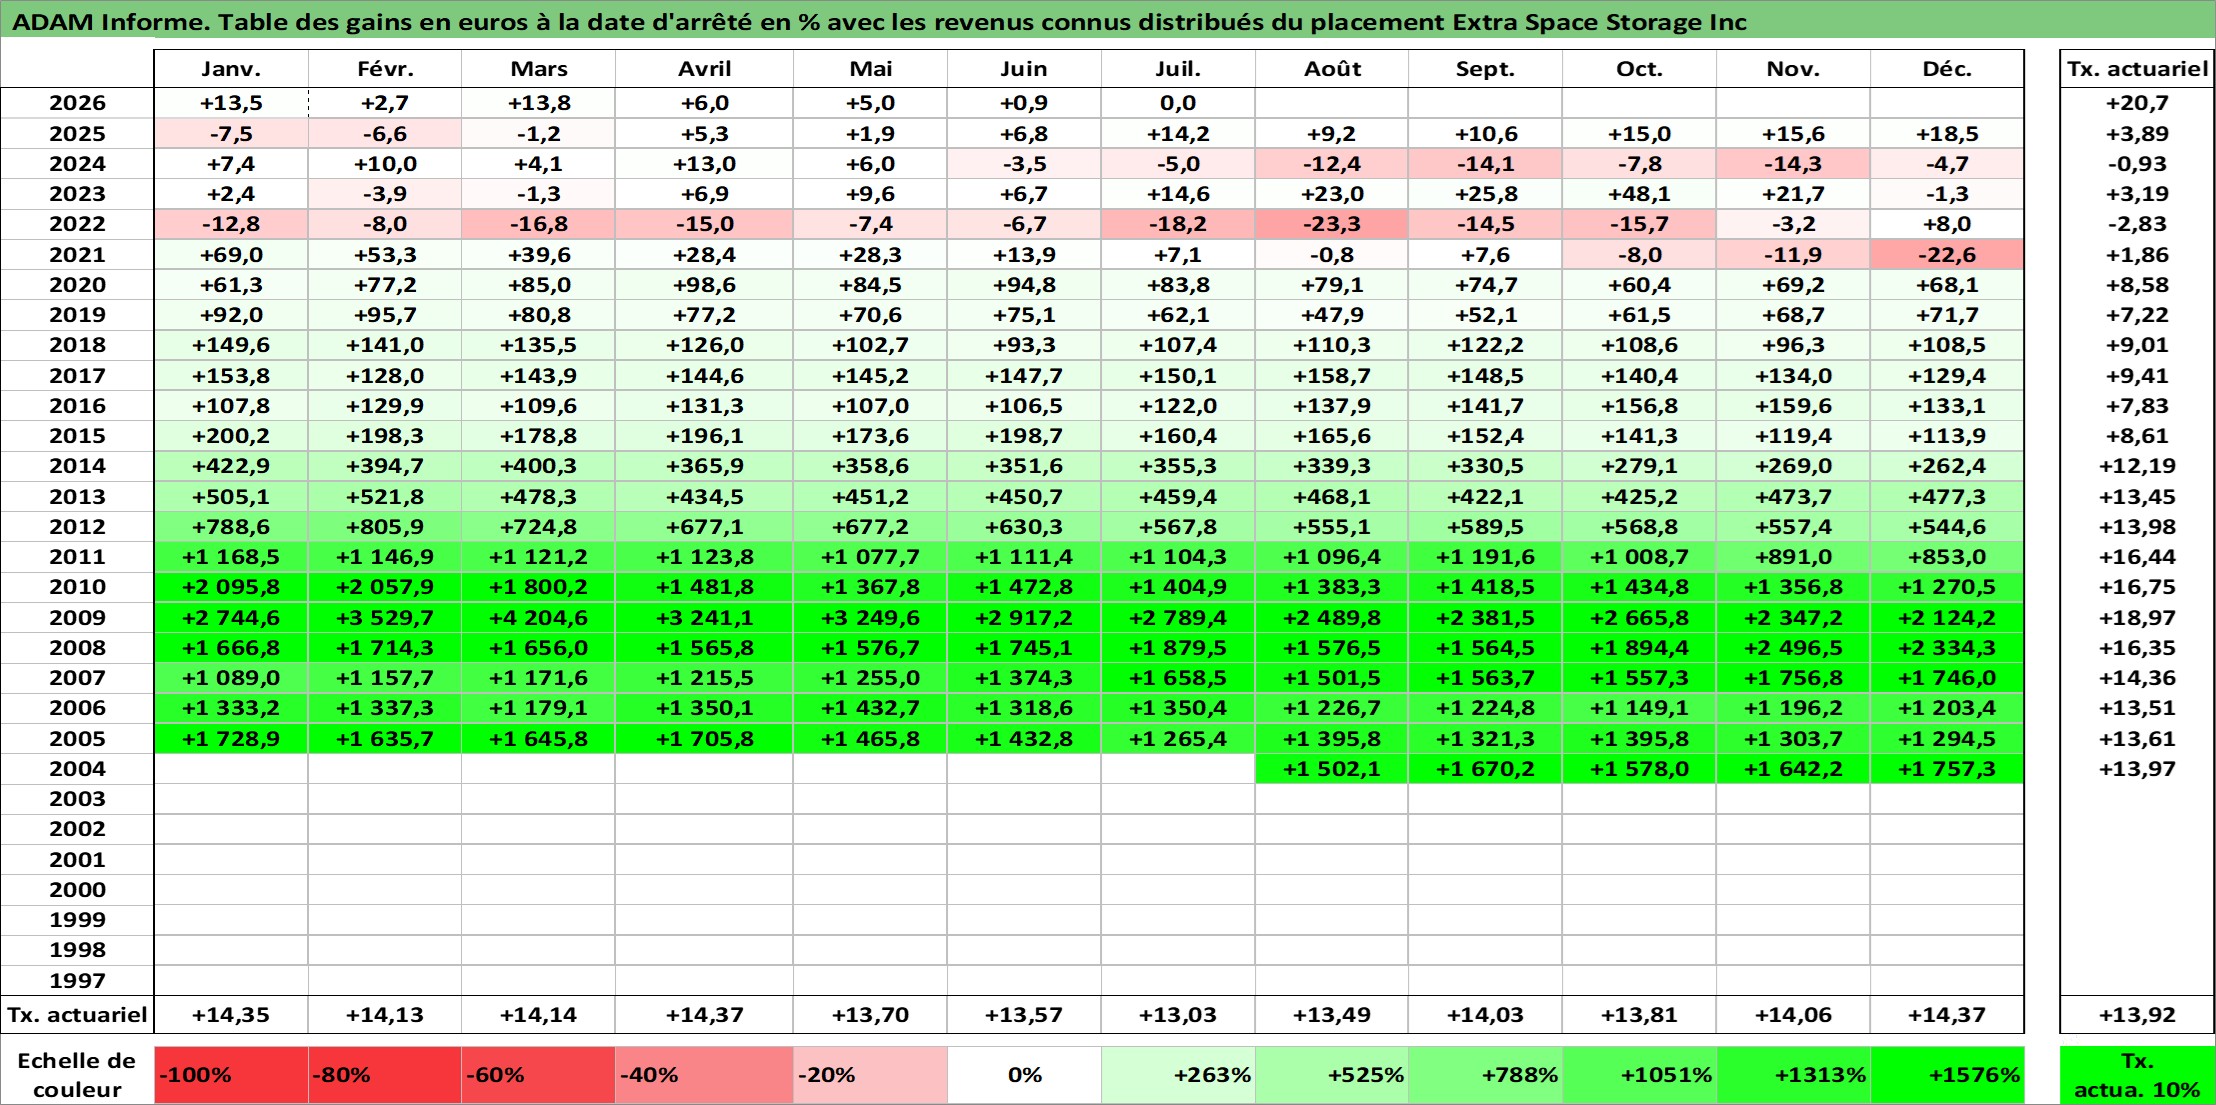Select the '-14,3' cell for November 2024
The width and height of the screenshot is (2216, 1105).
coord(1794,164)
